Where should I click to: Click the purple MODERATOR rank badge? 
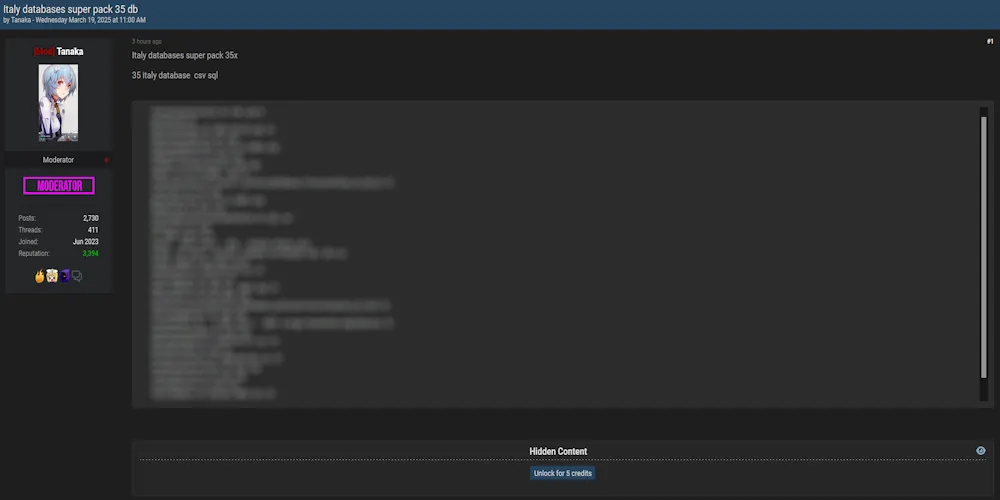tap(58, 186)
